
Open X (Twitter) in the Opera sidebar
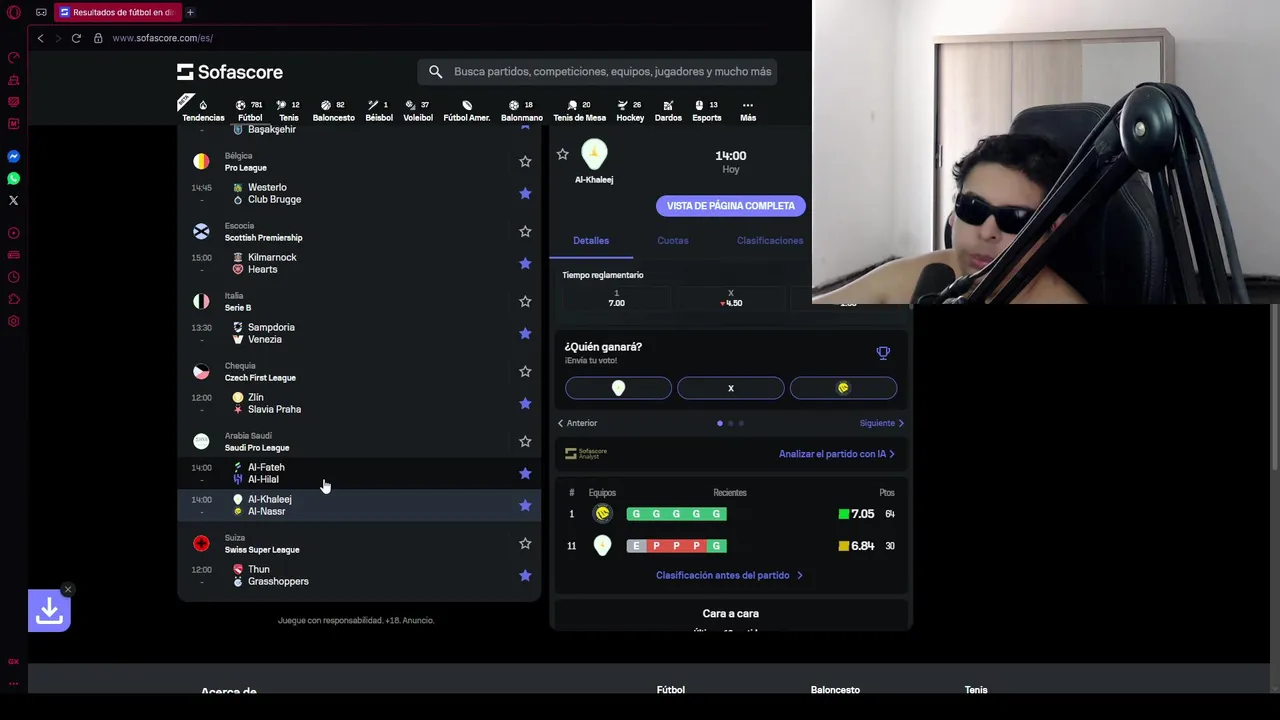[13, 201]
